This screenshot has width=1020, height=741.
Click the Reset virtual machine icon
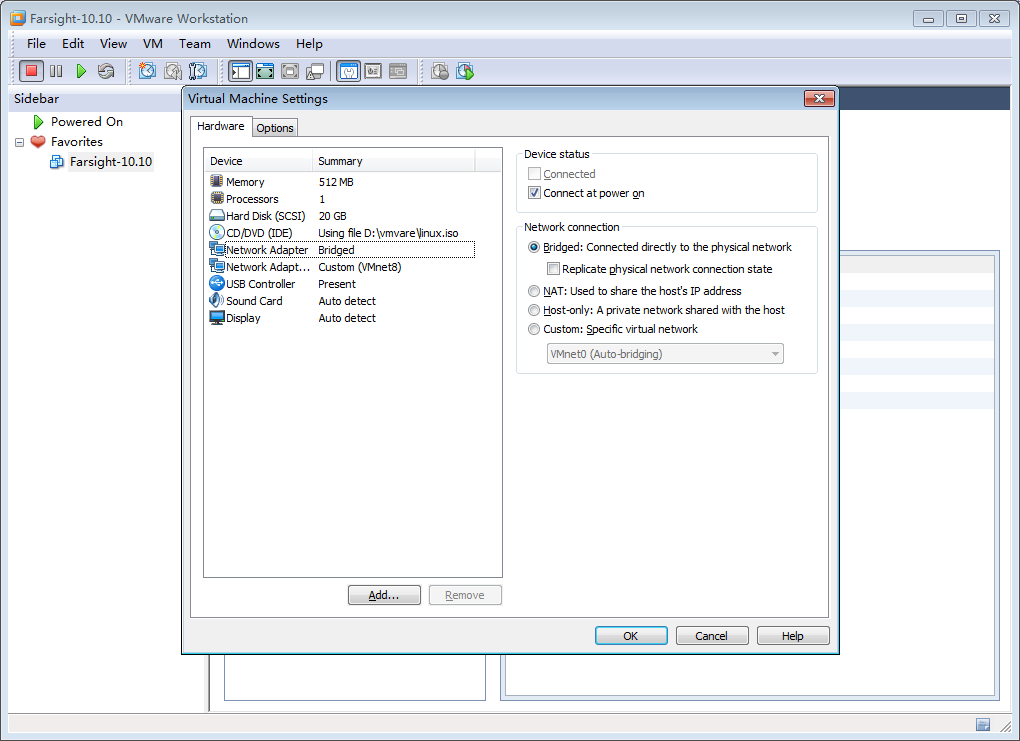(106, 71)
